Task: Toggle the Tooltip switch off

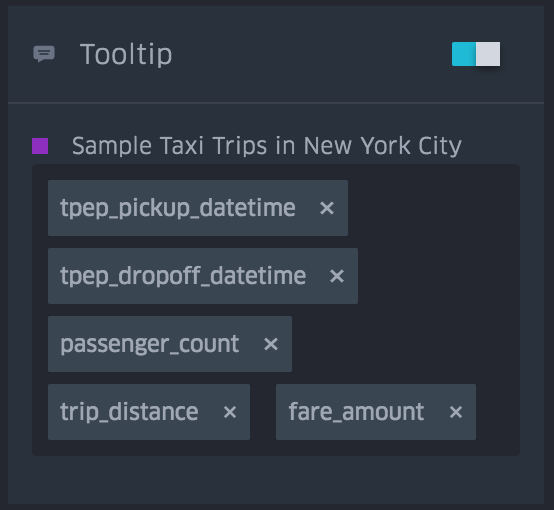Action: pyautogui.click(x=476, y=54)
